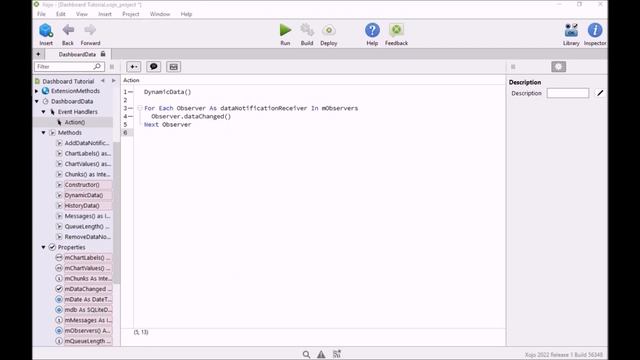Click the third icon in the editor toolbar
This screenshot has width=640, height=360.
pos(173,67)
